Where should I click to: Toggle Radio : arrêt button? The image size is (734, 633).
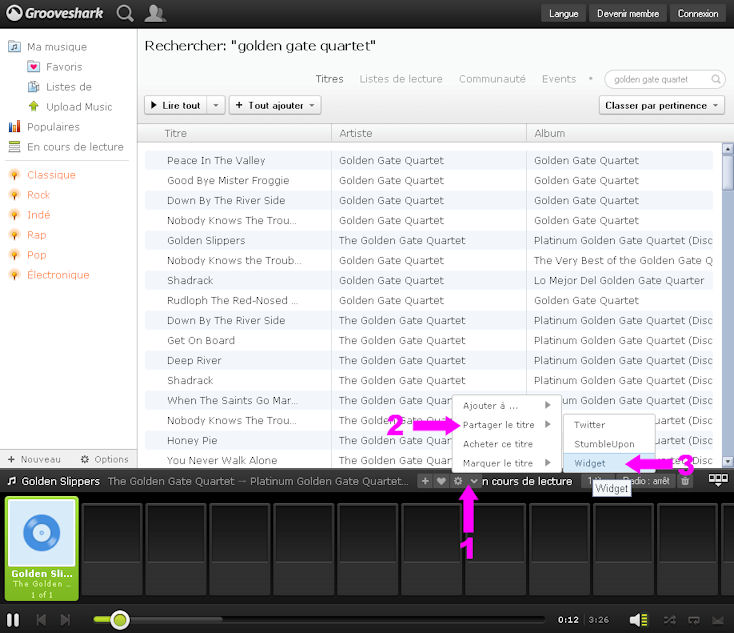point(646,481)
